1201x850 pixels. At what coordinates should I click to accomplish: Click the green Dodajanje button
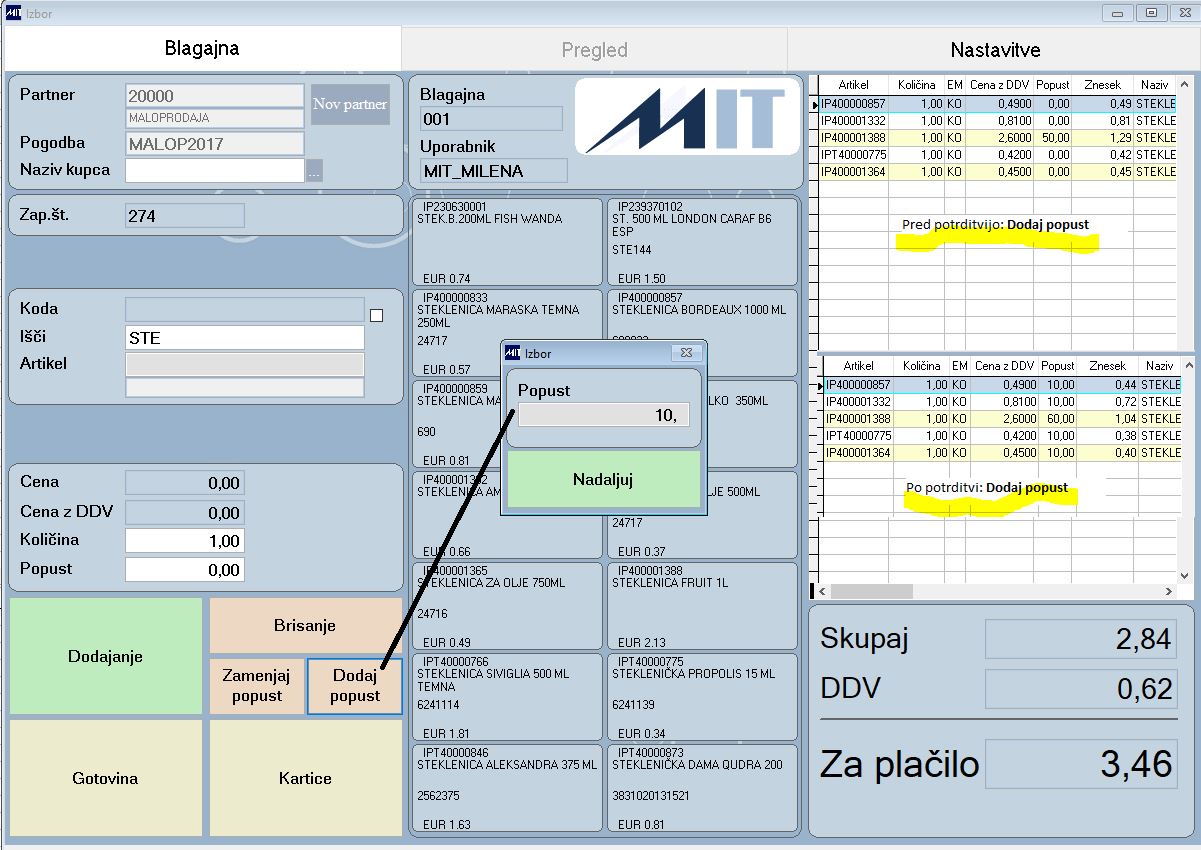pos(105,656)
